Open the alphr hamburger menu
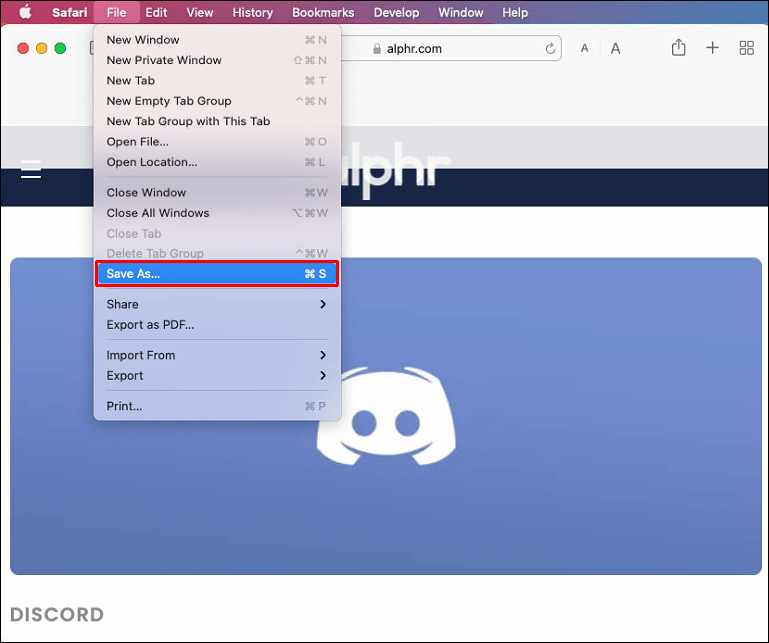769x643 pixels. tap(31, 169)
